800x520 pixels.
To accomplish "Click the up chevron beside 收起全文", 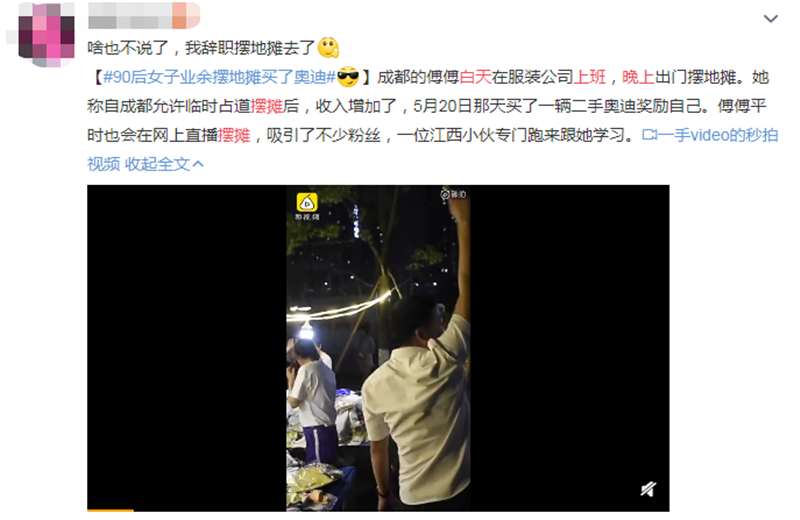I will [x=198, y=164].
